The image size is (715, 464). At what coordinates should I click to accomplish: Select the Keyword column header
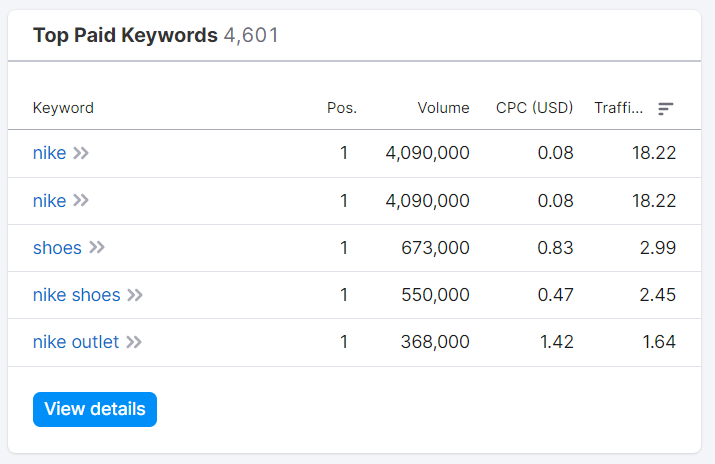point(63,108)
